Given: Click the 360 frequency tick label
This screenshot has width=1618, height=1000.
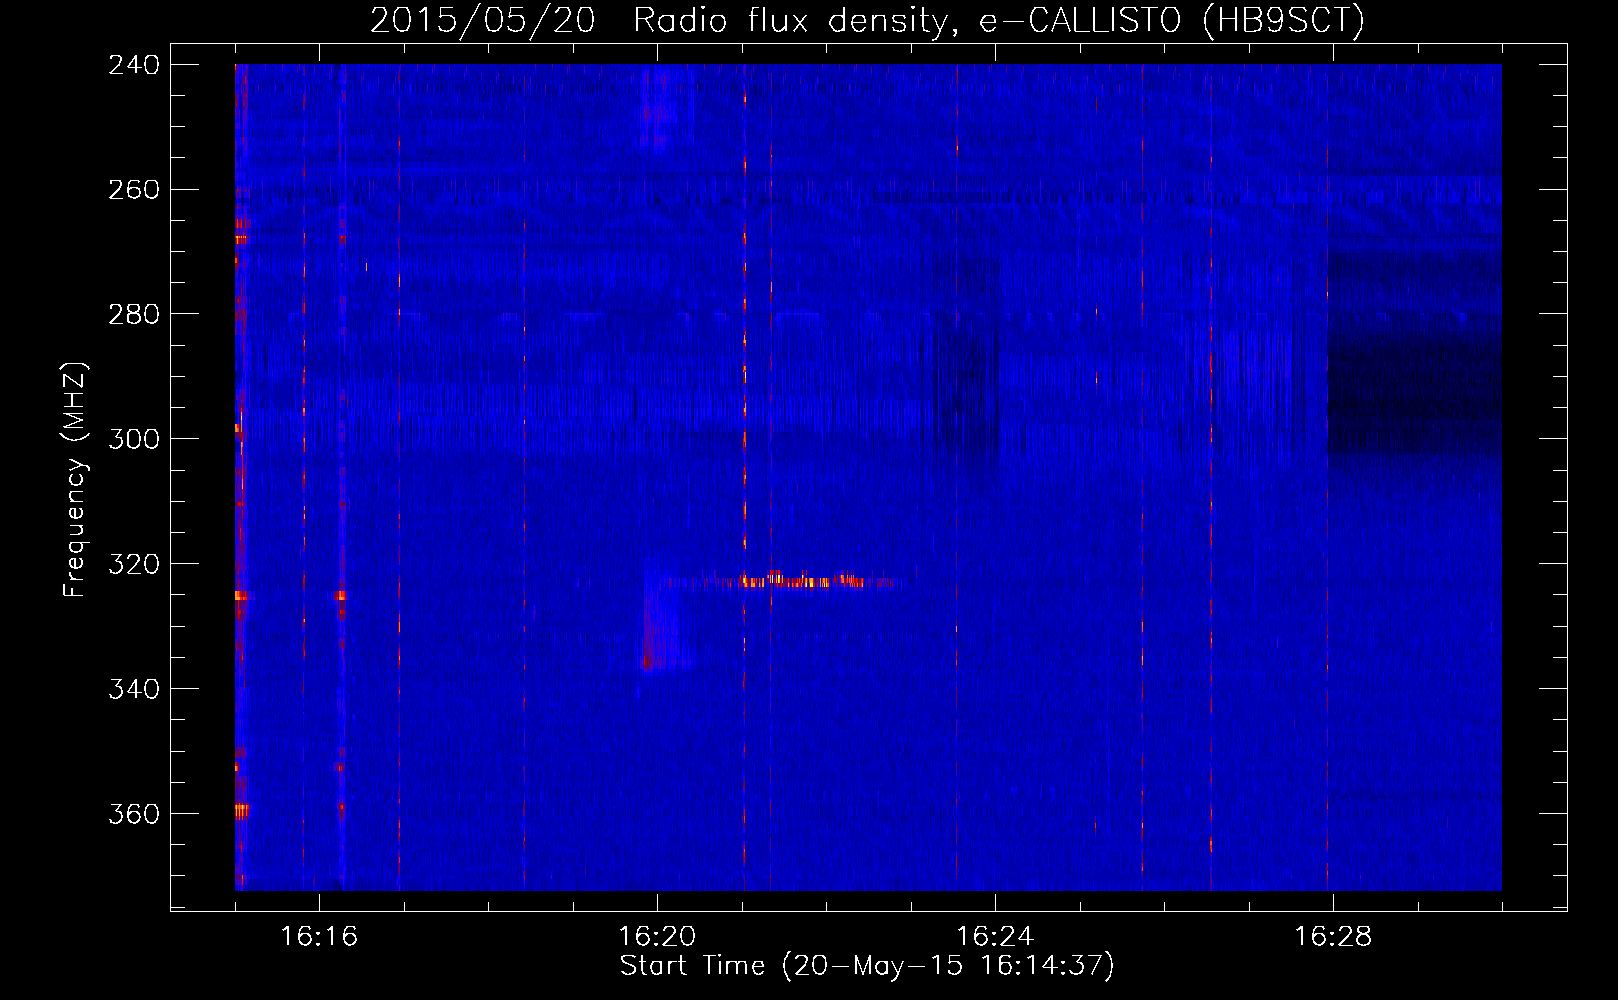Looking at the screenshot, I should [134, 815].
